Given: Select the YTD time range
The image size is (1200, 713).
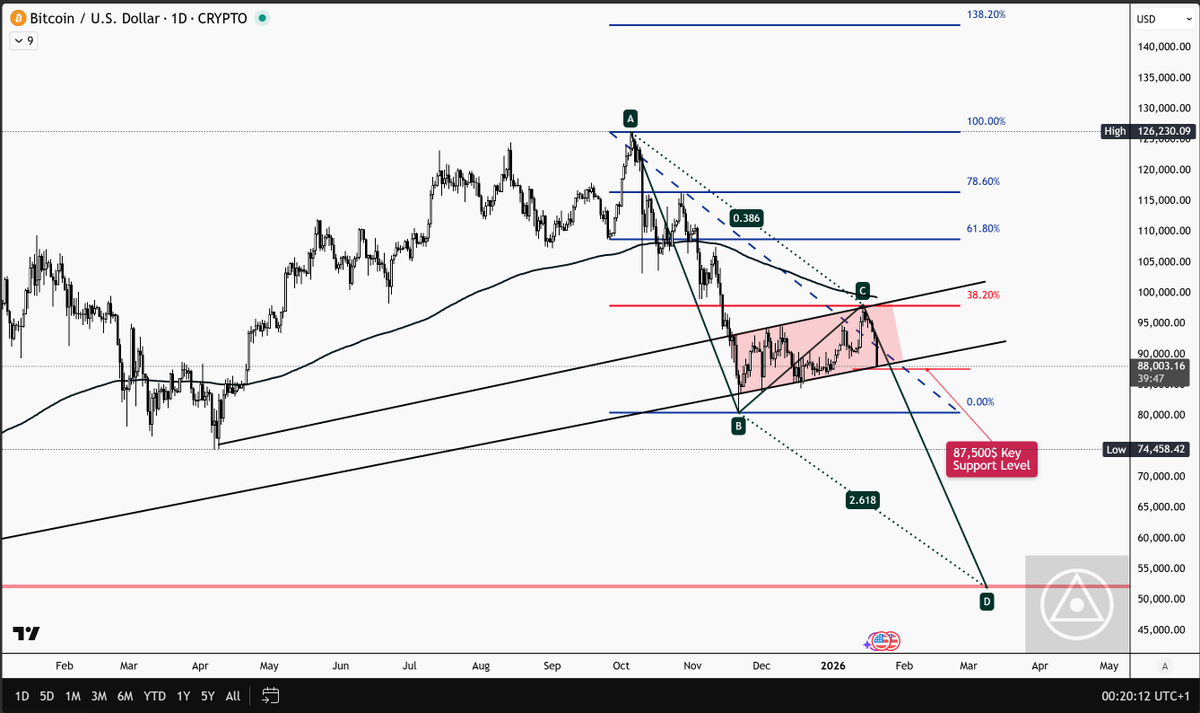Looking at the screenshot, I should pos(154,694).
